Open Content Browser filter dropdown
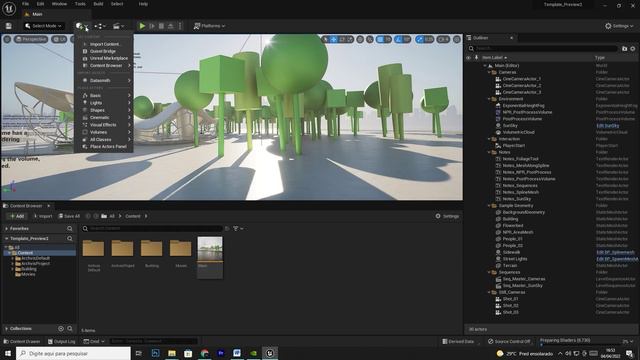The height and width of the screenshot is (360, 640). (x=238, y=229)
